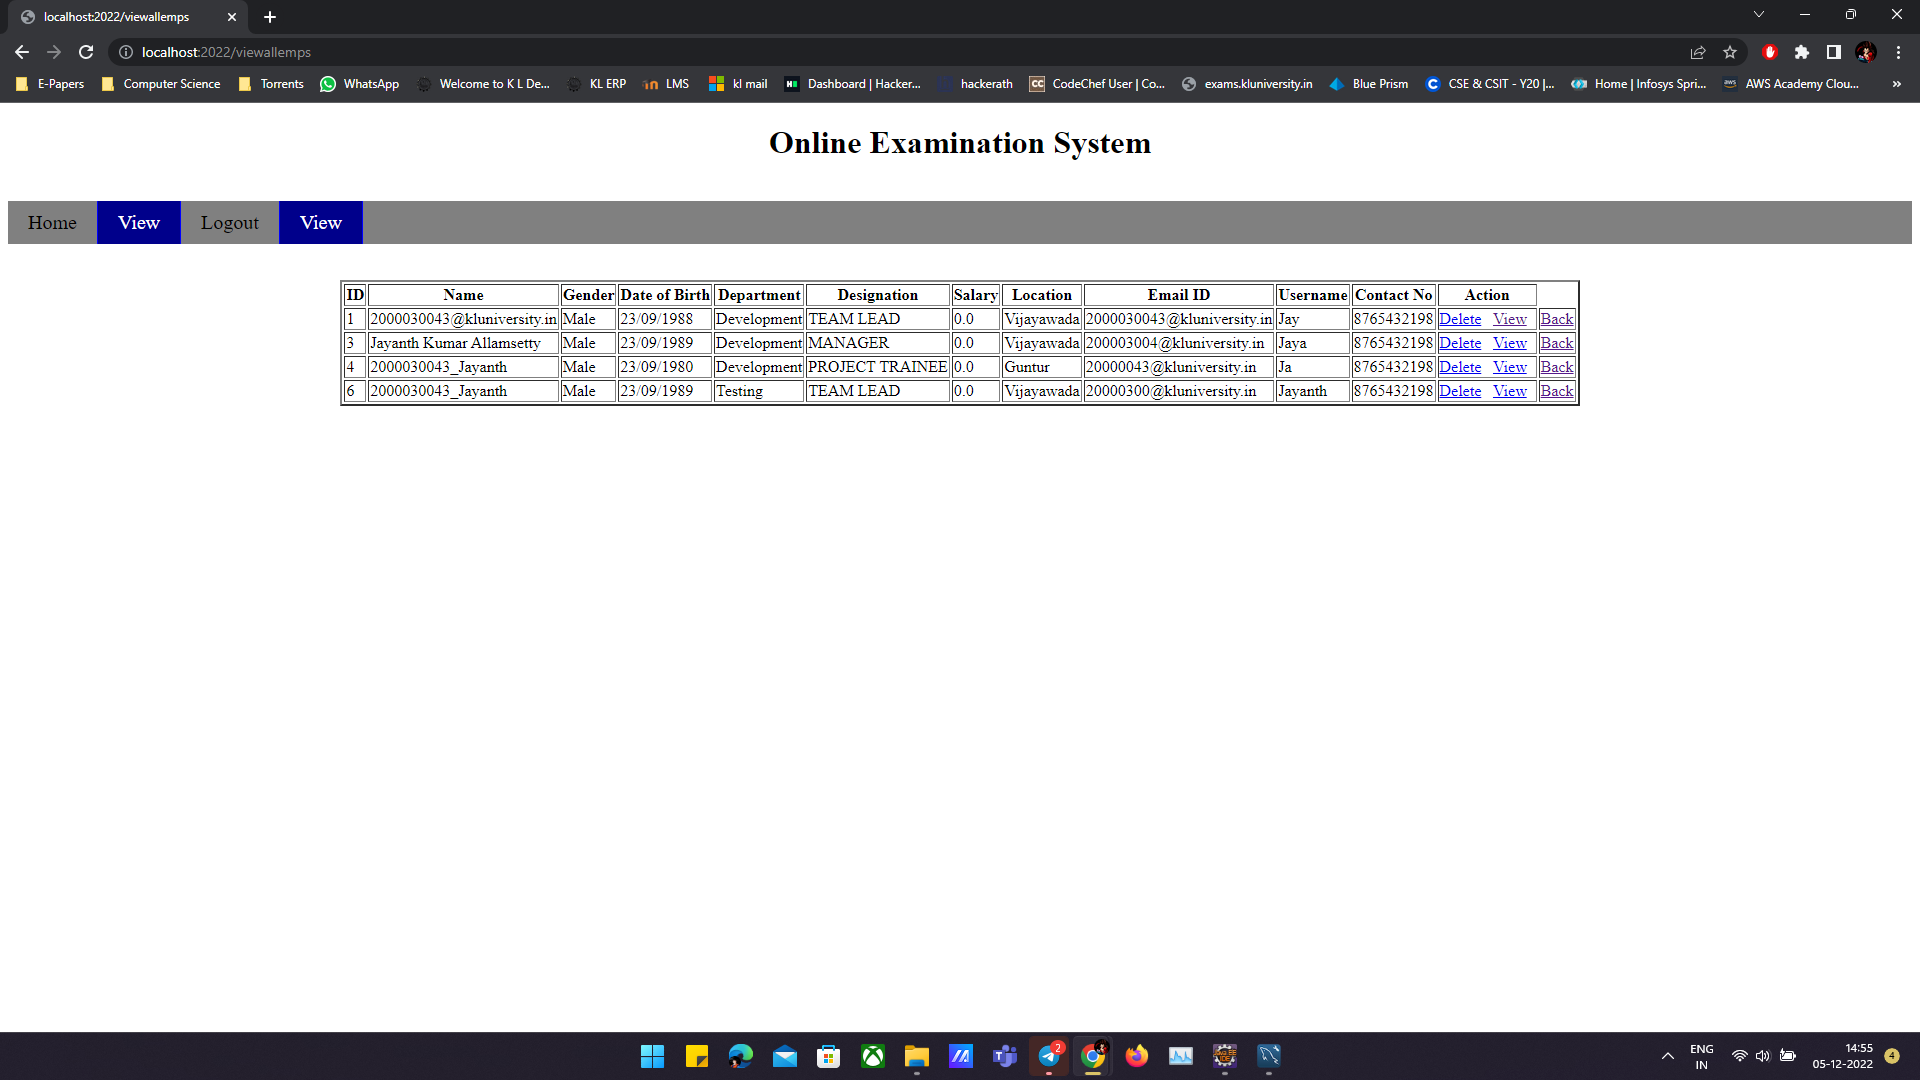Expand hidden system tray icons
The image size is (1920, 1080).
(x=1667, y=1055)
